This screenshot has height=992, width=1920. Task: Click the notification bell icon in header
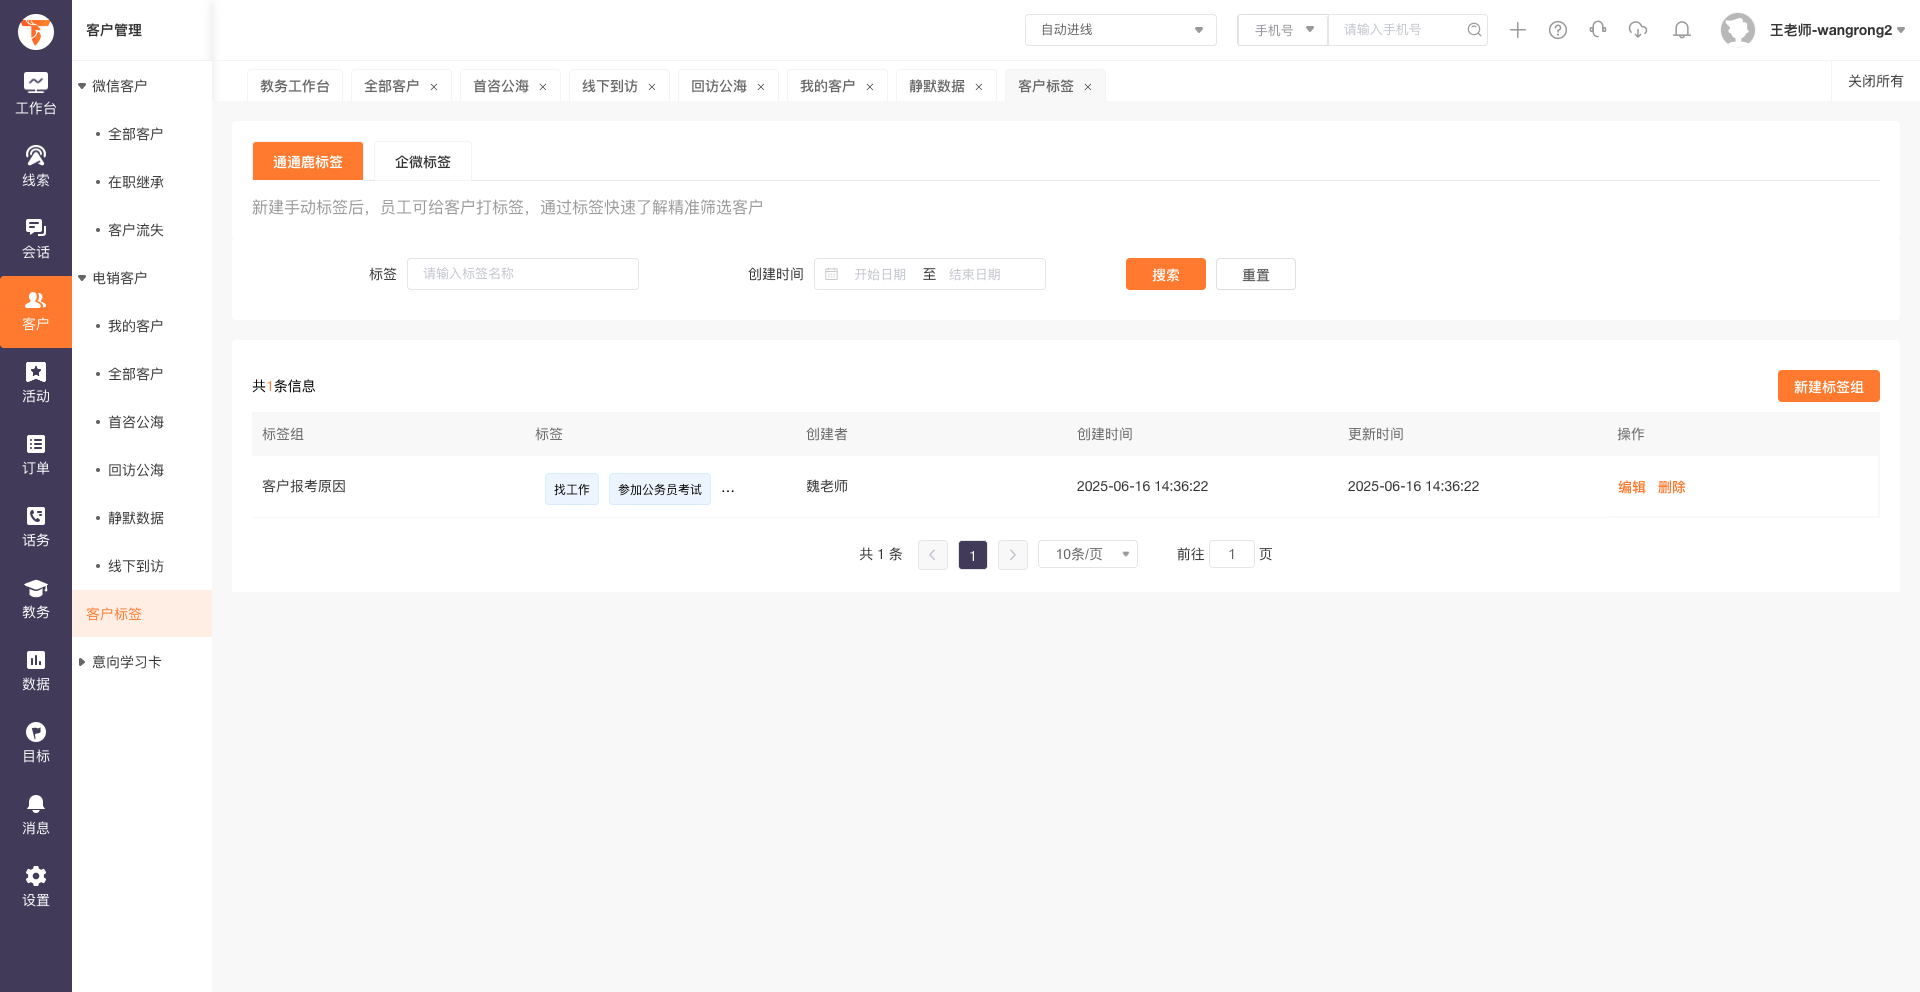[x=1682, y=30]
